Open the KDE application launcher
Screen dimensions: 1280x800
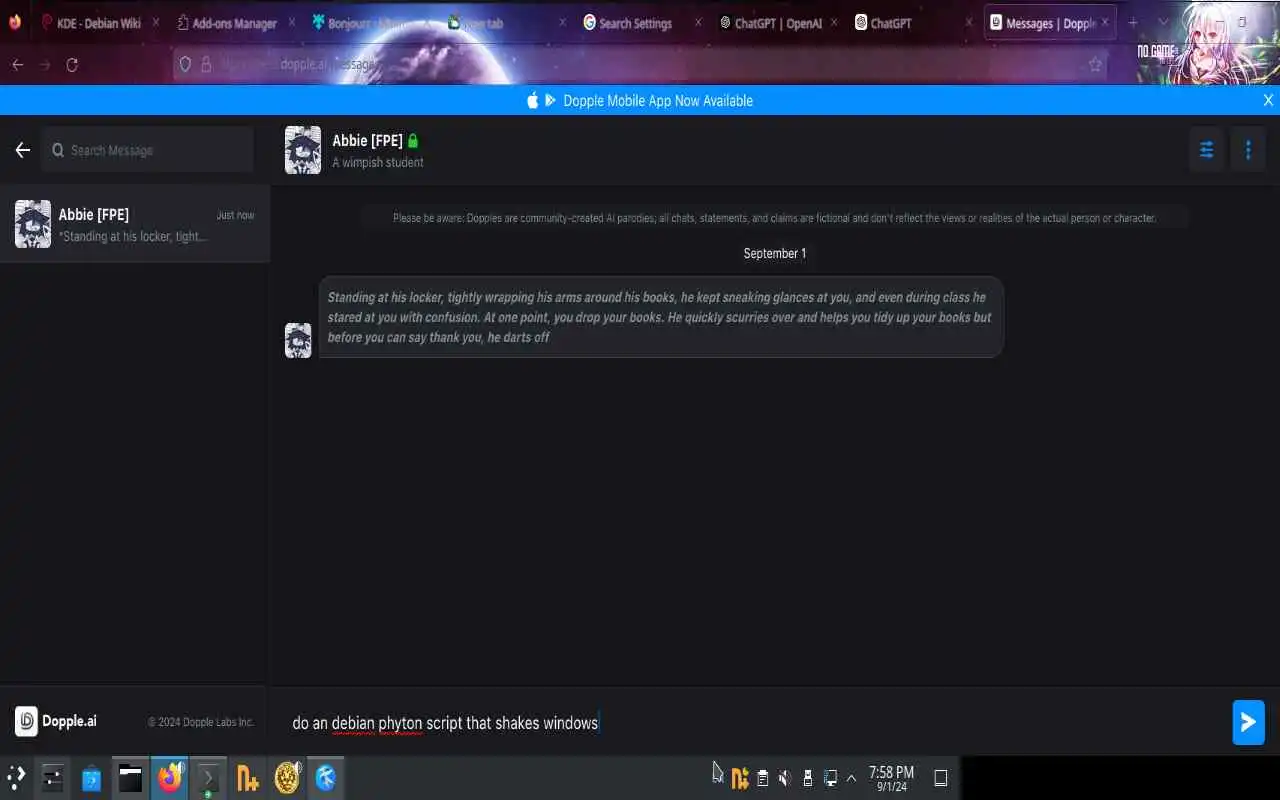[17, 777]
